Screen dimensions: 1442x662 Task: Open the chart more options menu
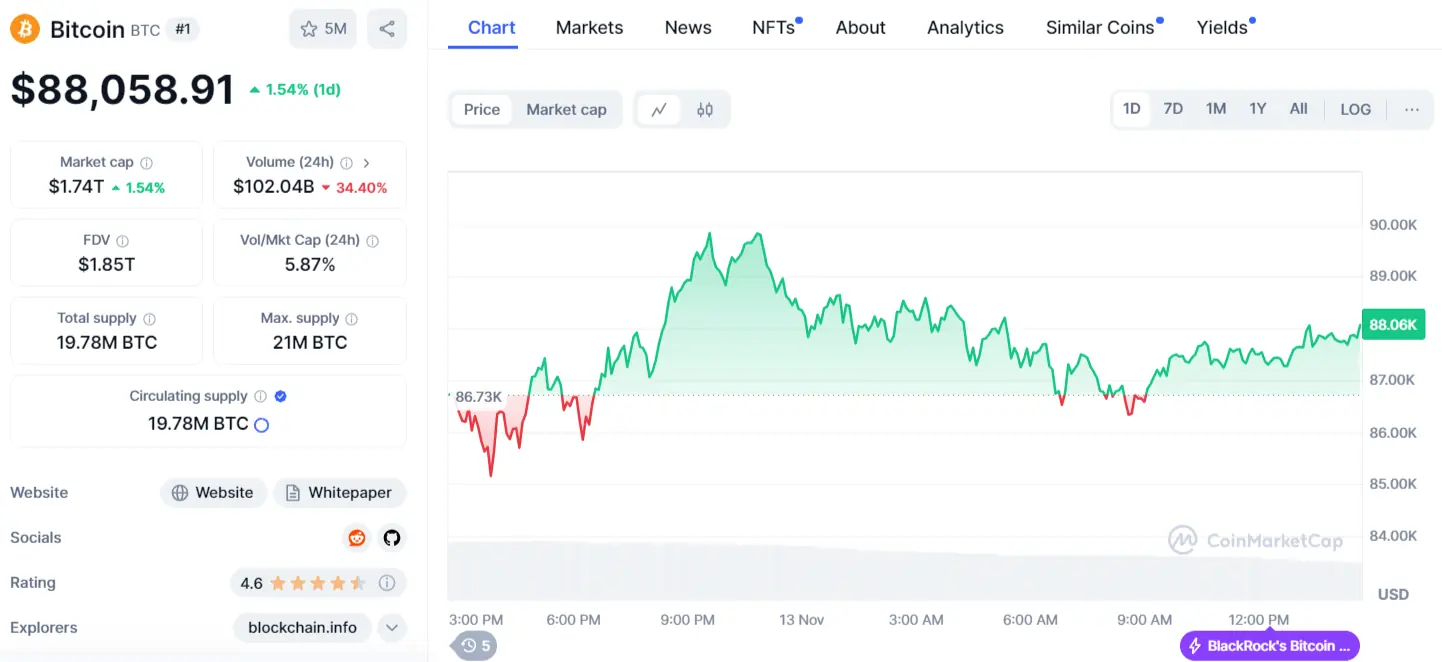coord(1411,109)
